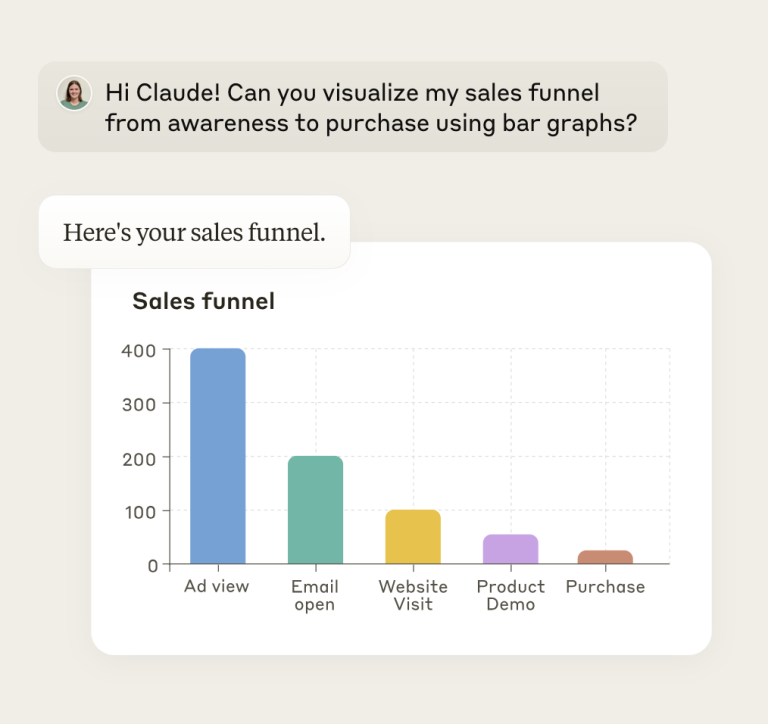Click the "Product Demo" axis label

[x=510, y=596]
